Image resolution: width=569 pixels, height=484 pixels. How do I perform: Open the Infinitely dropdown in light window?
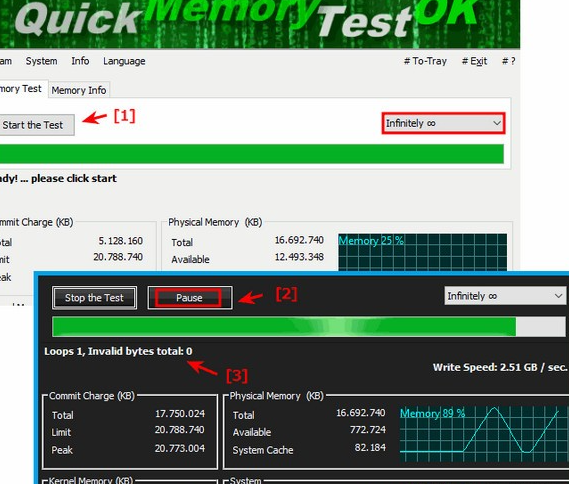[x=443, y=123]
